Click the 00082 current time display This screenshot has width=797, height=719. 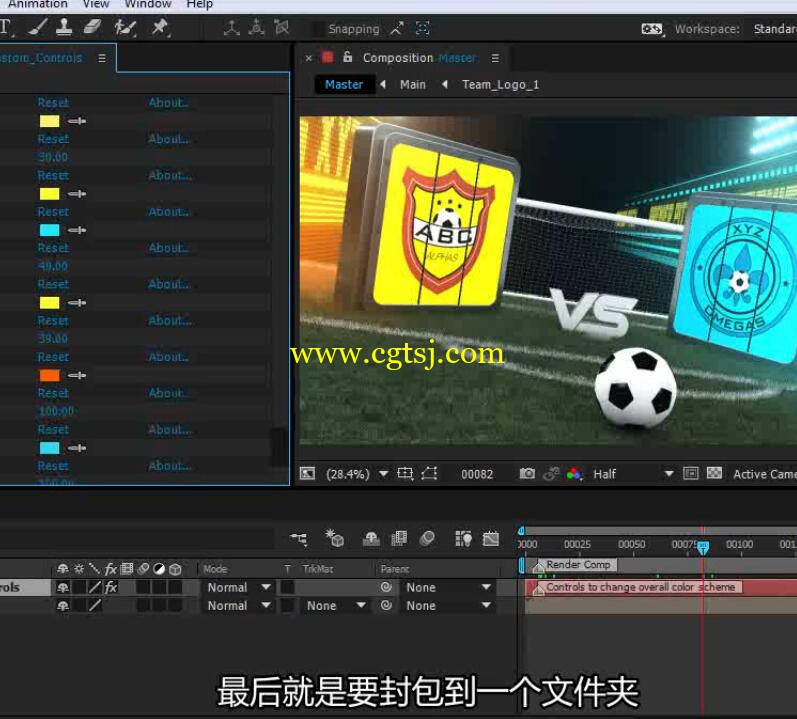pos(477,474)
